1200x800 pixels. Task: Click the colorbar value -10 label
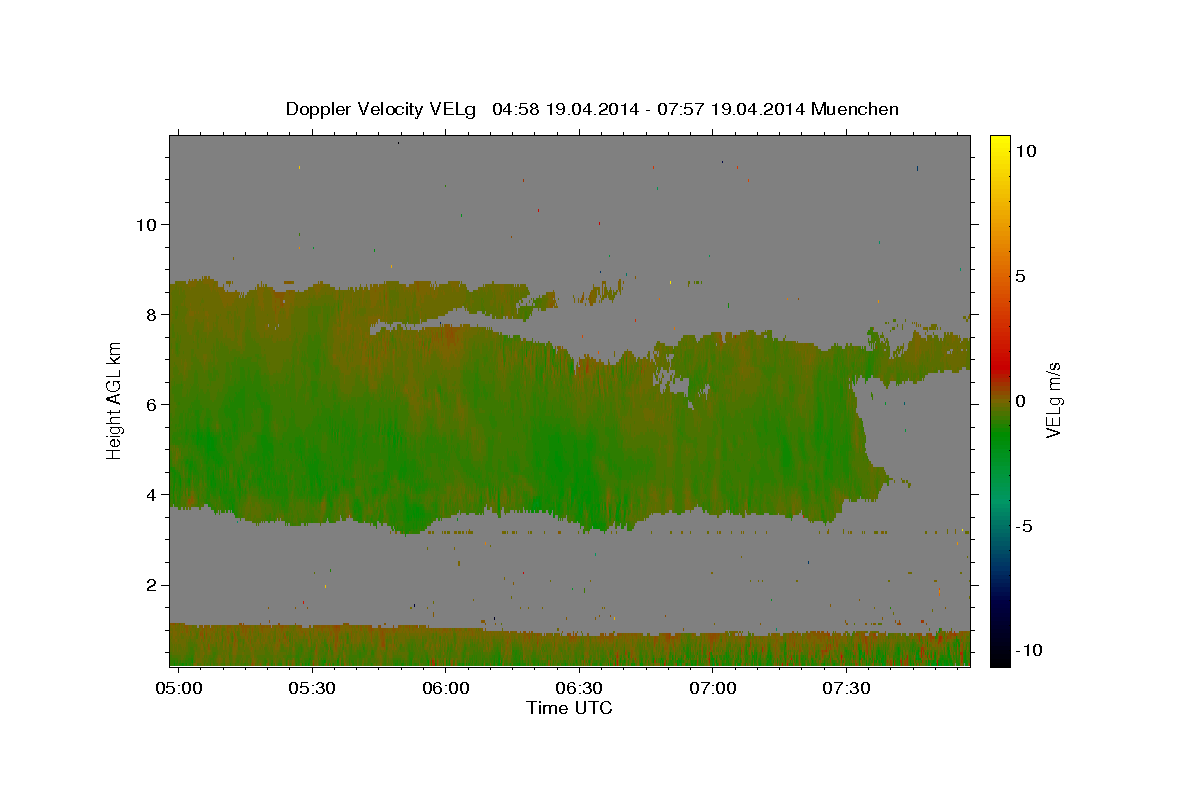[x=1030, y=650]
